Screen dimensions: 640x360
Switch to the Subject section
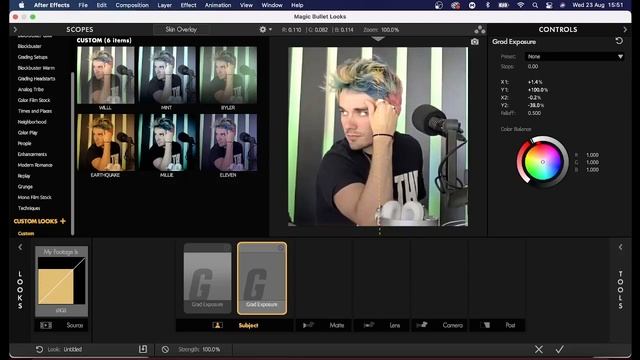(235, 325)
